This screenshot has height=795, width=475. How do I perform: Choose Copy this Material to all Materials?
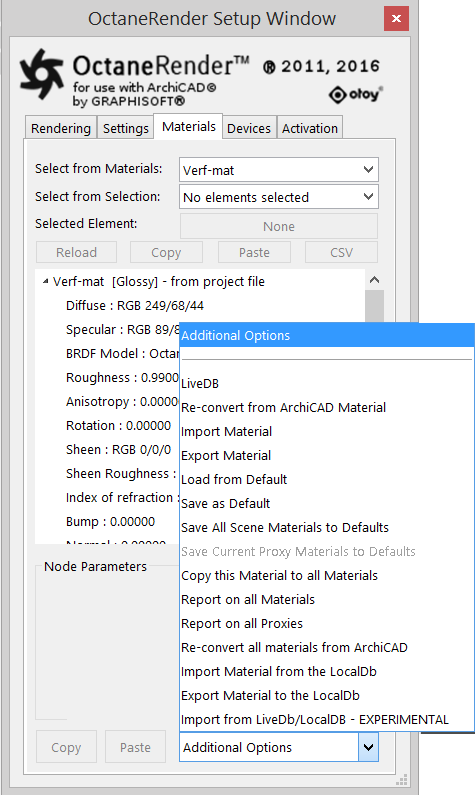tap(327, 575)
